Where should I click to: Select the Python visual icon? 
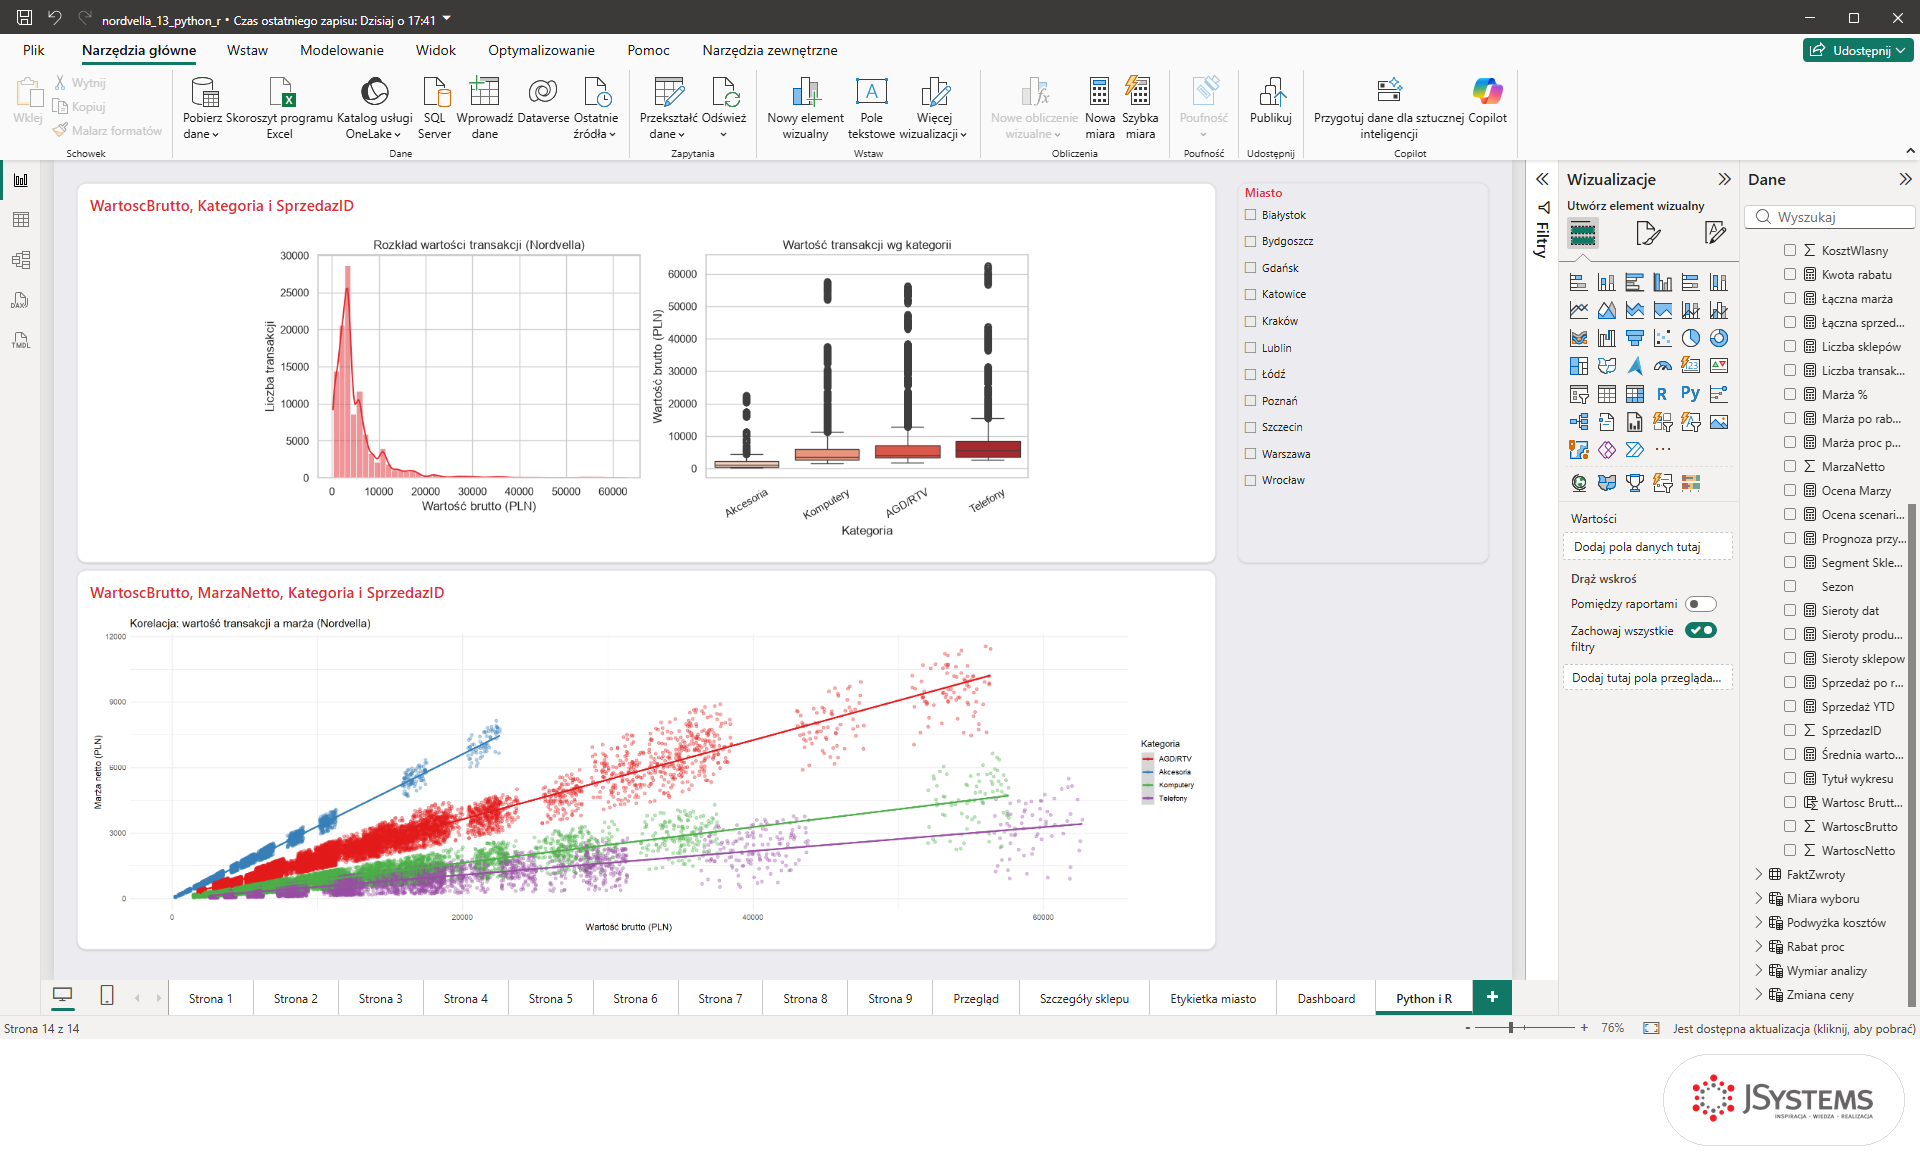(1690, 394)
